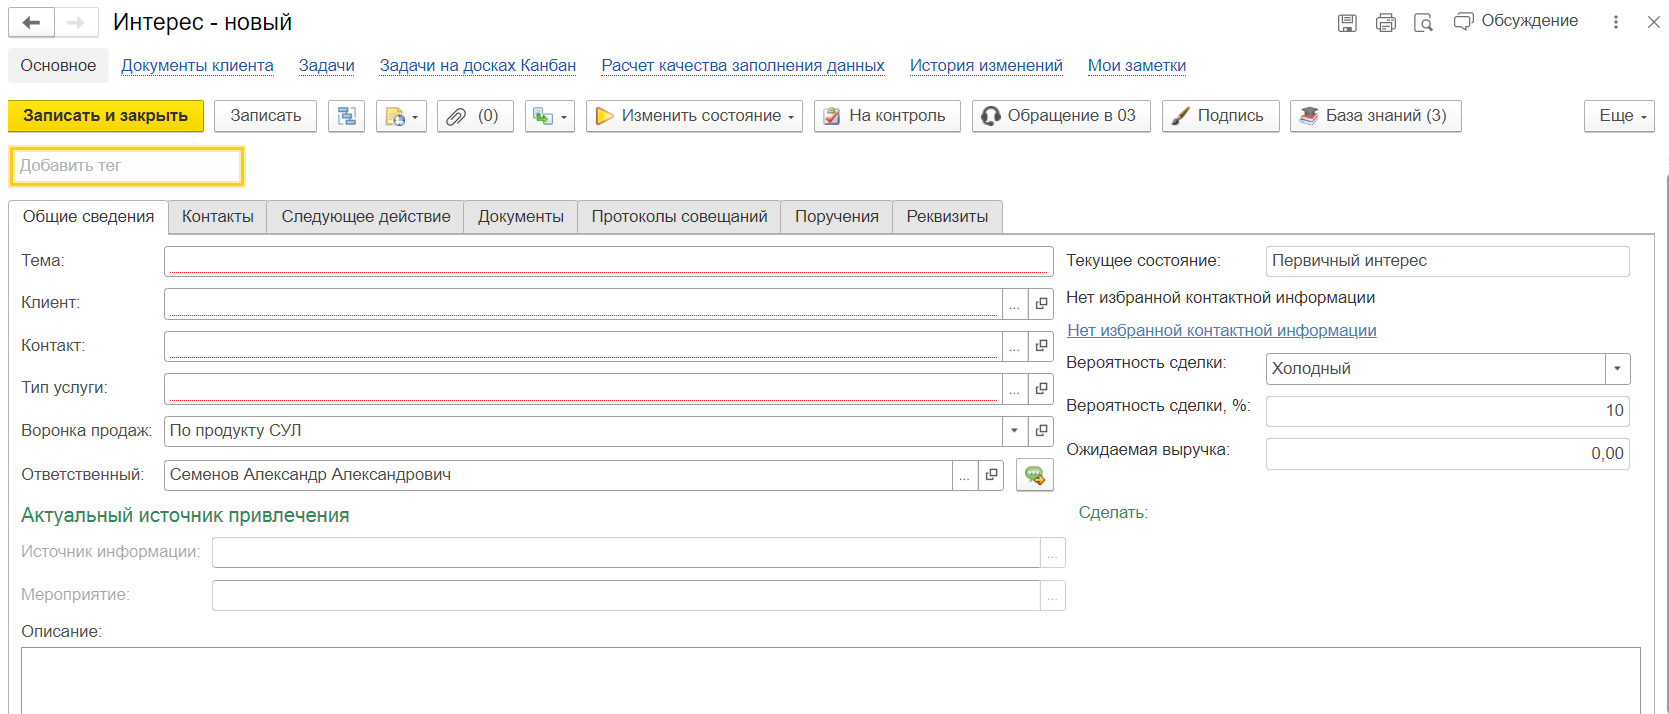Click the structure icon button next to Записать
Viewport: 1669px width, 714px height.
point(346,116)
